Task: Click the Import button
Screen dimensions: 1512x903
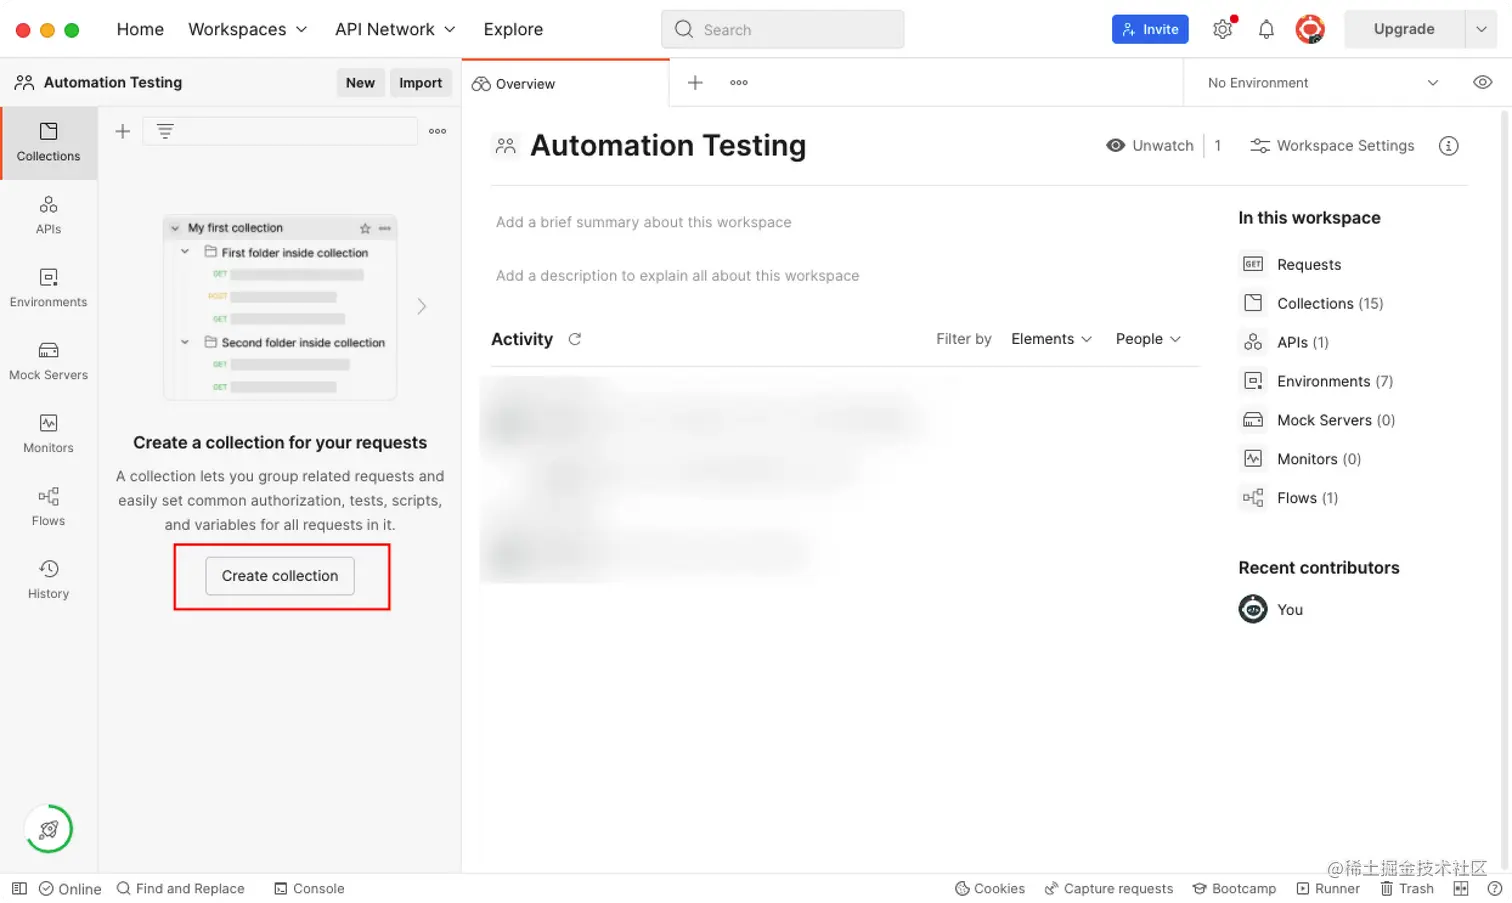Action: (x=420, y=83)
